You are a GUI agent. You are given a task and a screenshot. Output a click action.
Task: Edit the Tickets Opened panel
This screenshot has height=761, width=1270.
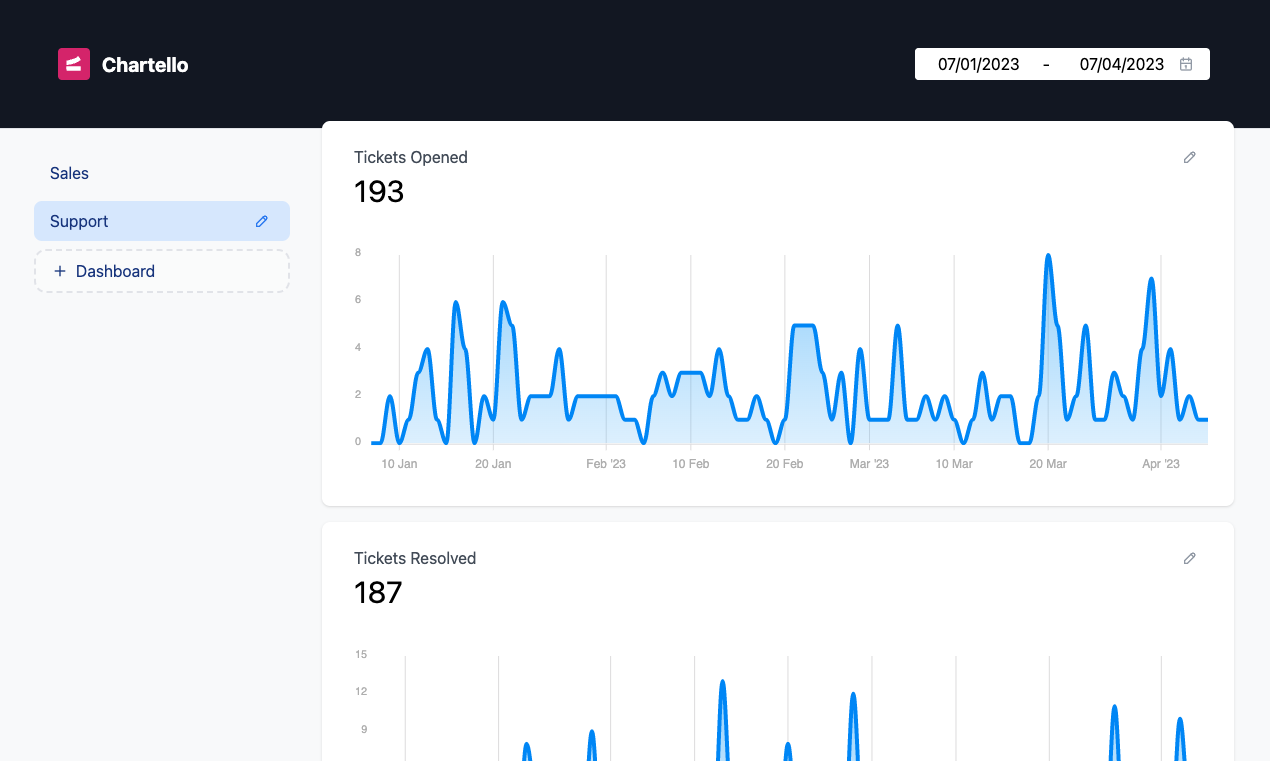click(1190, 157)
